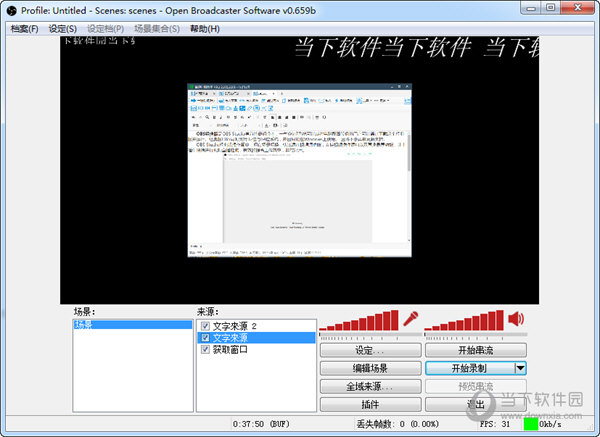Open the 帮助(H) menu
Image resolution: width=600 pixels, height=437 pixels.
coord(205,29)
